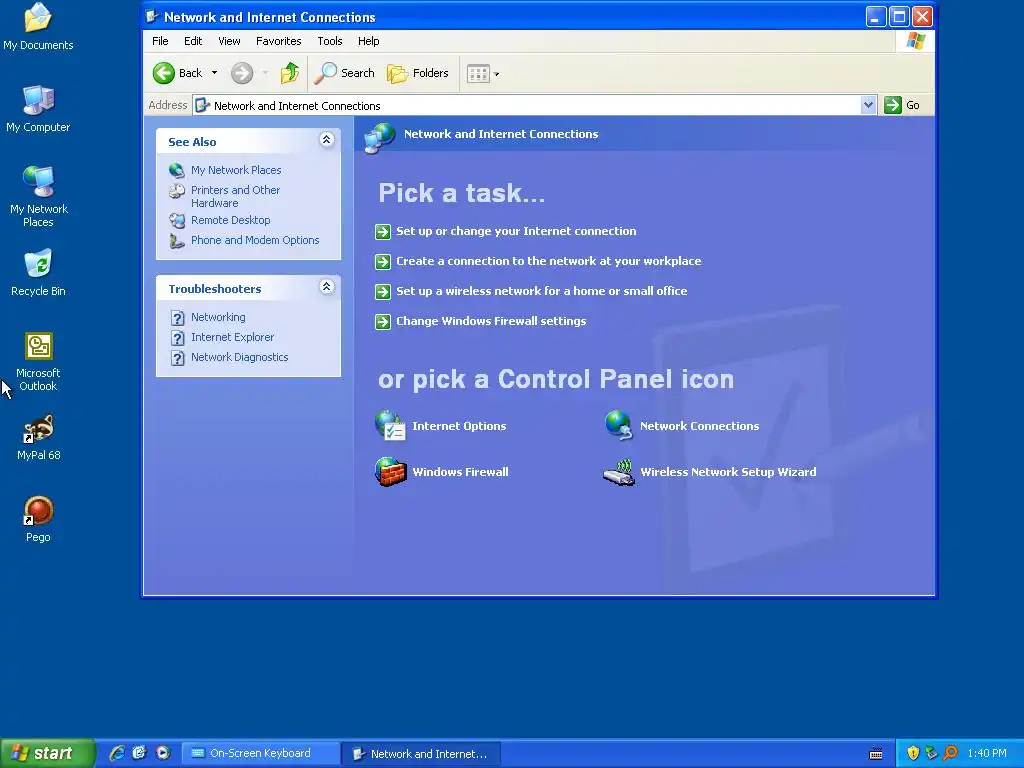This screenshot has width=1024, height=768.
Task: Open the Printers and Other Hardware link
Action: (x=235, y=196)
